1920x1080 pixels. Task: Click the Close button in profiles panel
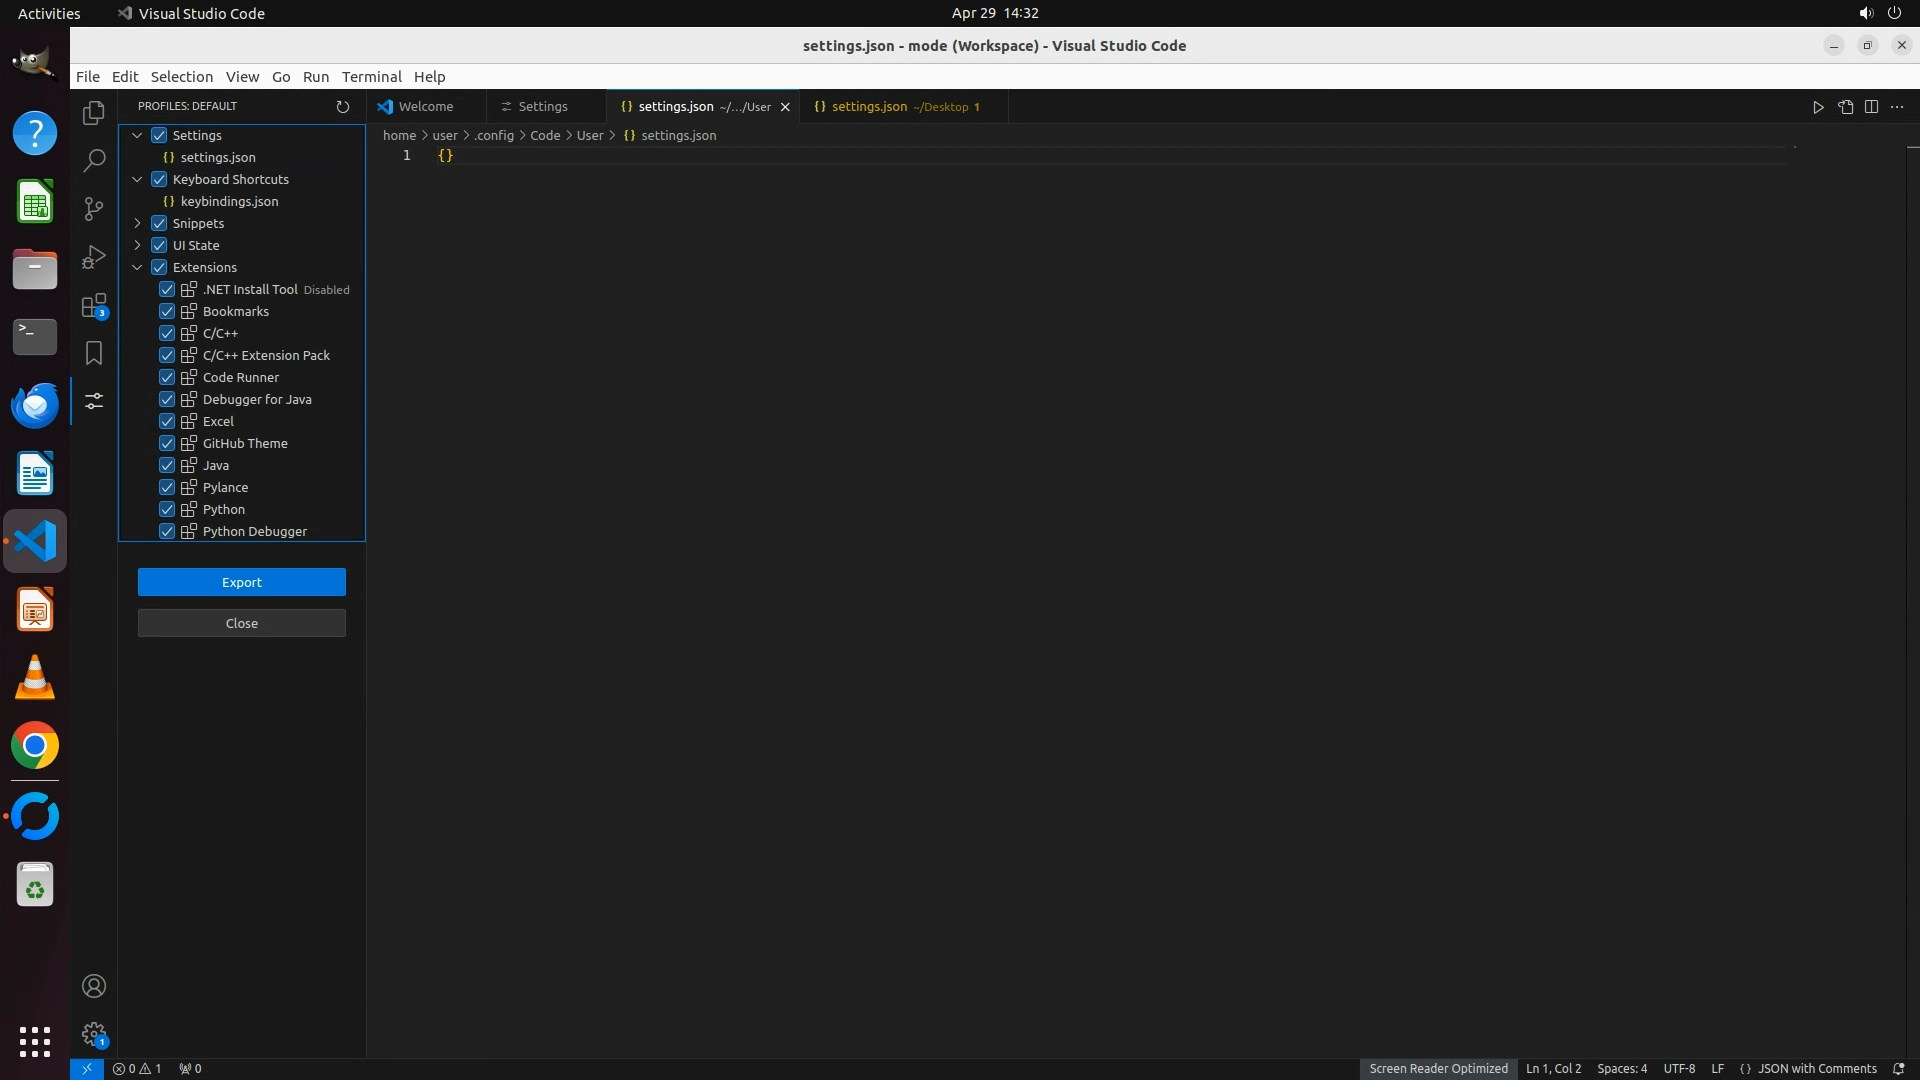(242, 623)
